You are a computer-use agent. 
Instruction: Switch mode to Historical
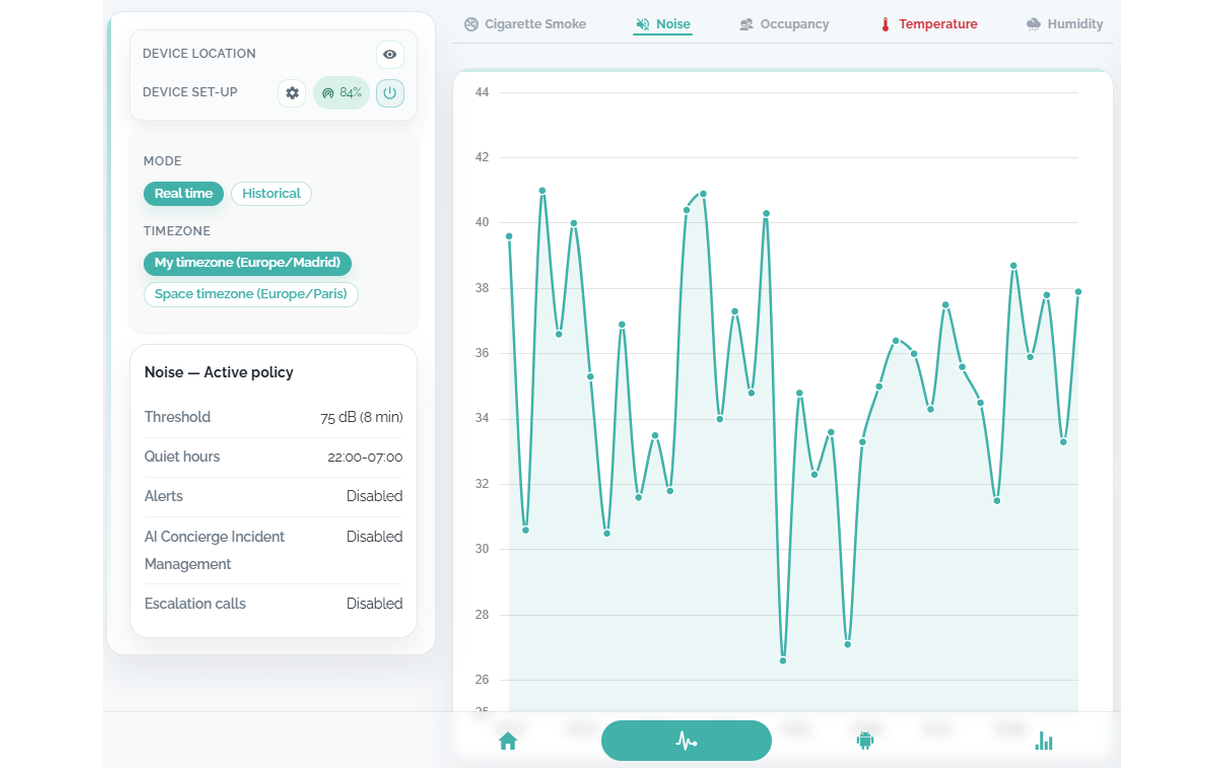click(x=271, y=194)
